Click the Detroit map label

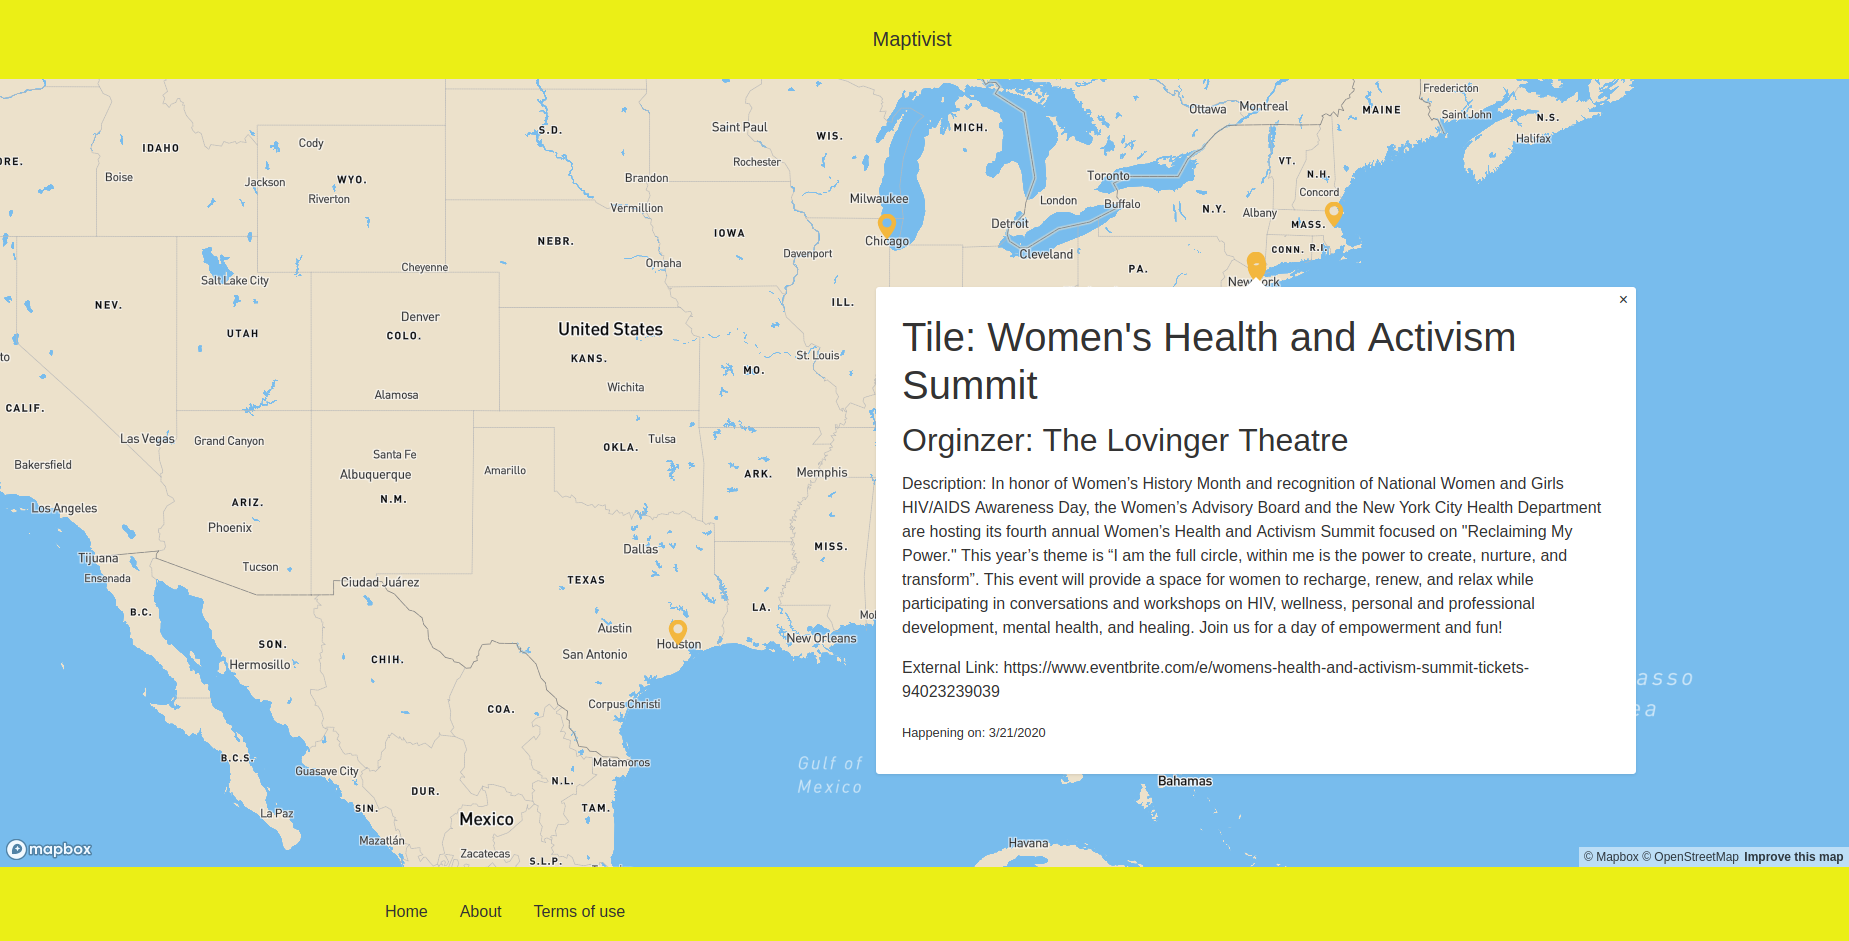tap(1009, 224)
